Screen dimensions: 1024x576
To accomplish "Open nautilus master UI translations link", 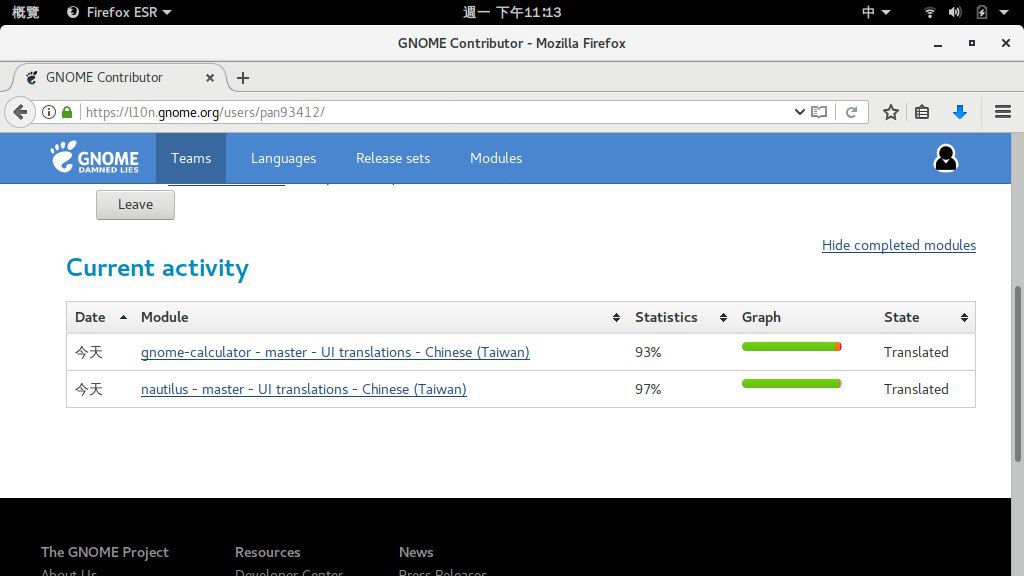I will 304,389.
